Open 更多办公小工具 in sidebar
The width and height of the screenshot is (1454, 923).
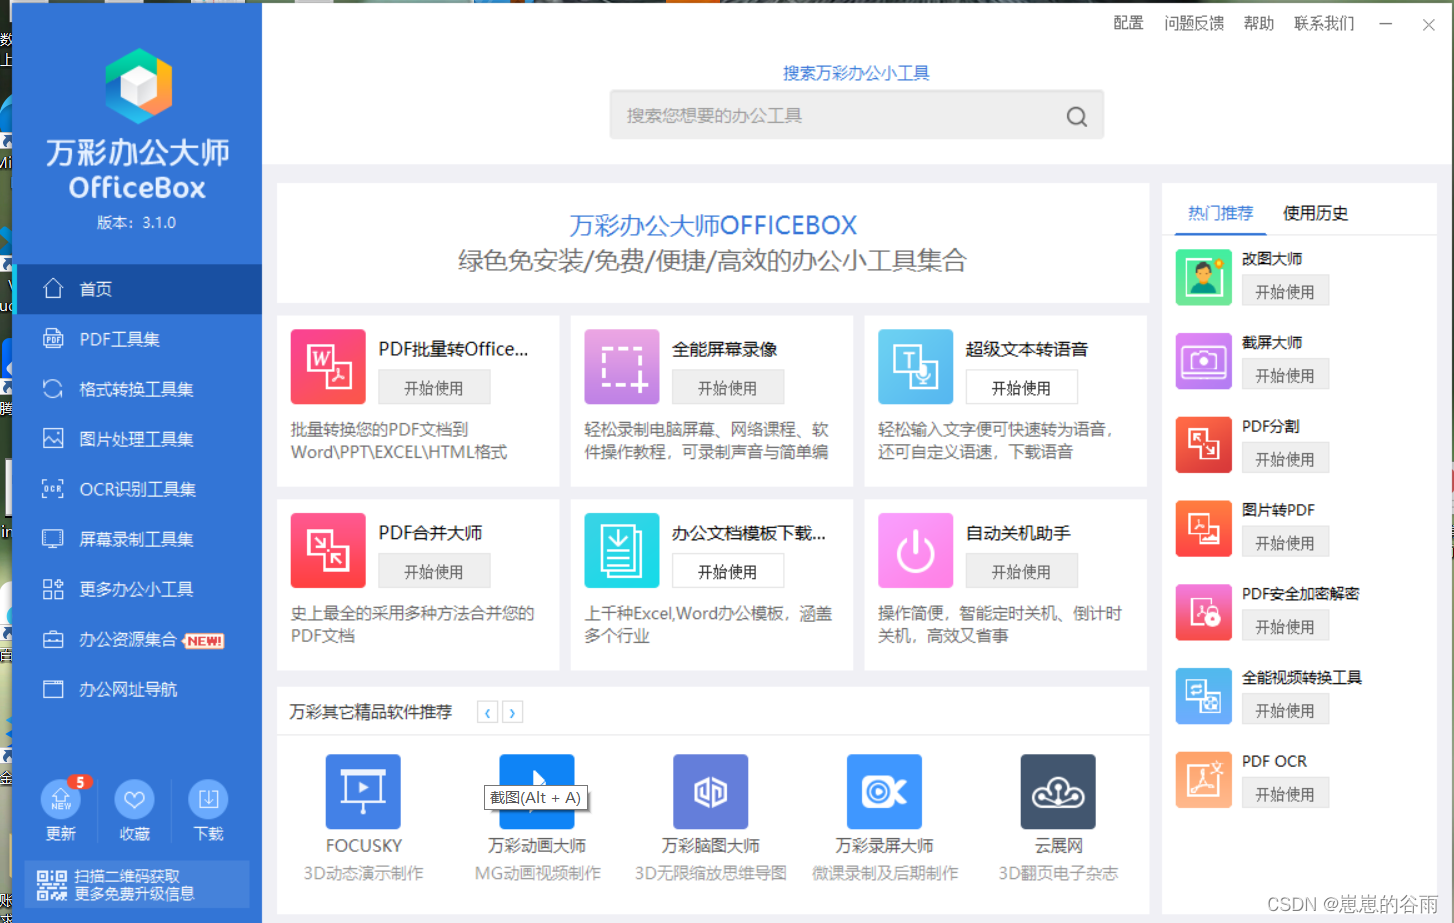(x=137, y=589)
